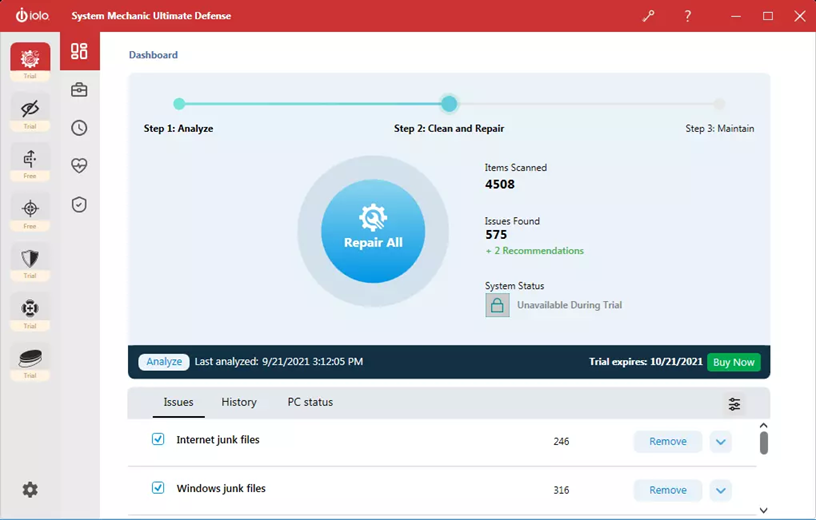Open the settings gear icon
816x520 pixels.
click(x=30, y=490)
